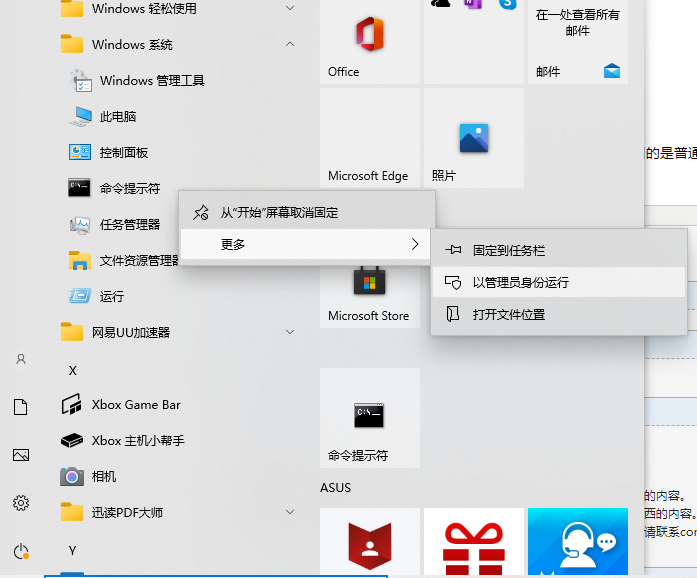Click the Power button icon
This screenshot has height=578, width=697.
tap(21, 551)
